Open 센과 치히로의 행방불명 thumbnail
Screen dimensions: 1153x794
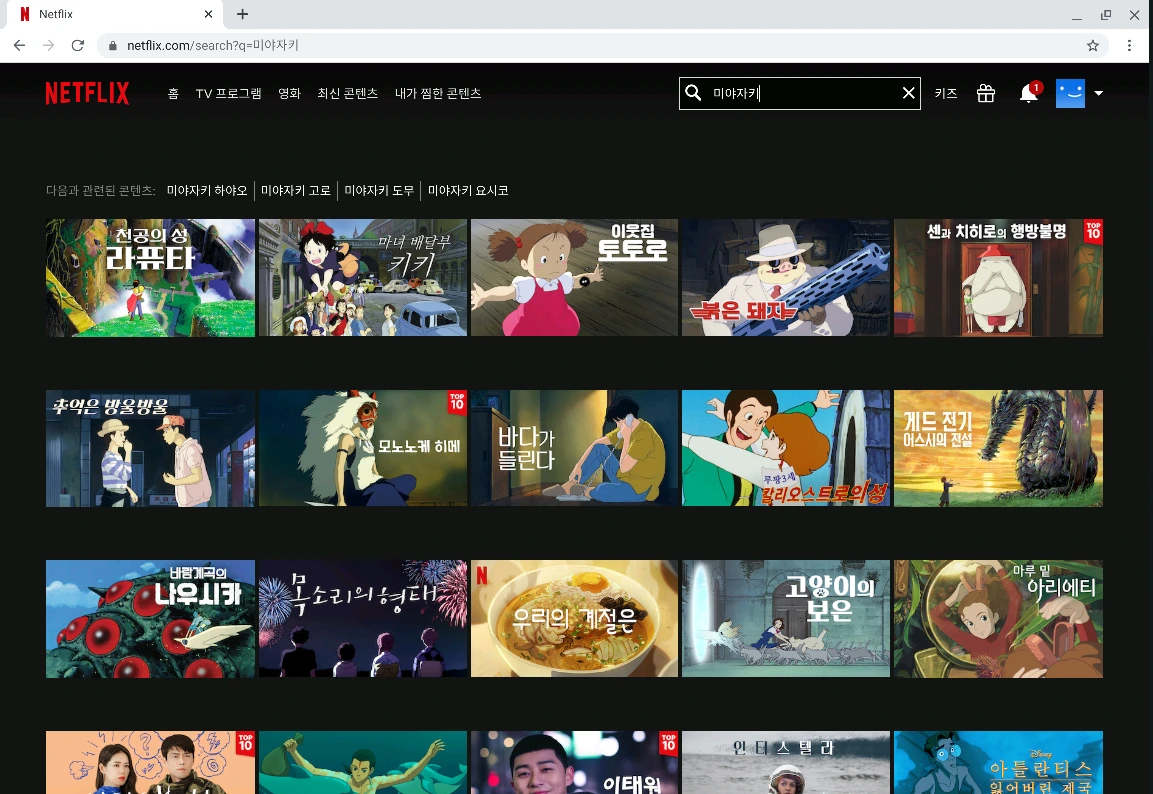click(998, 278)
